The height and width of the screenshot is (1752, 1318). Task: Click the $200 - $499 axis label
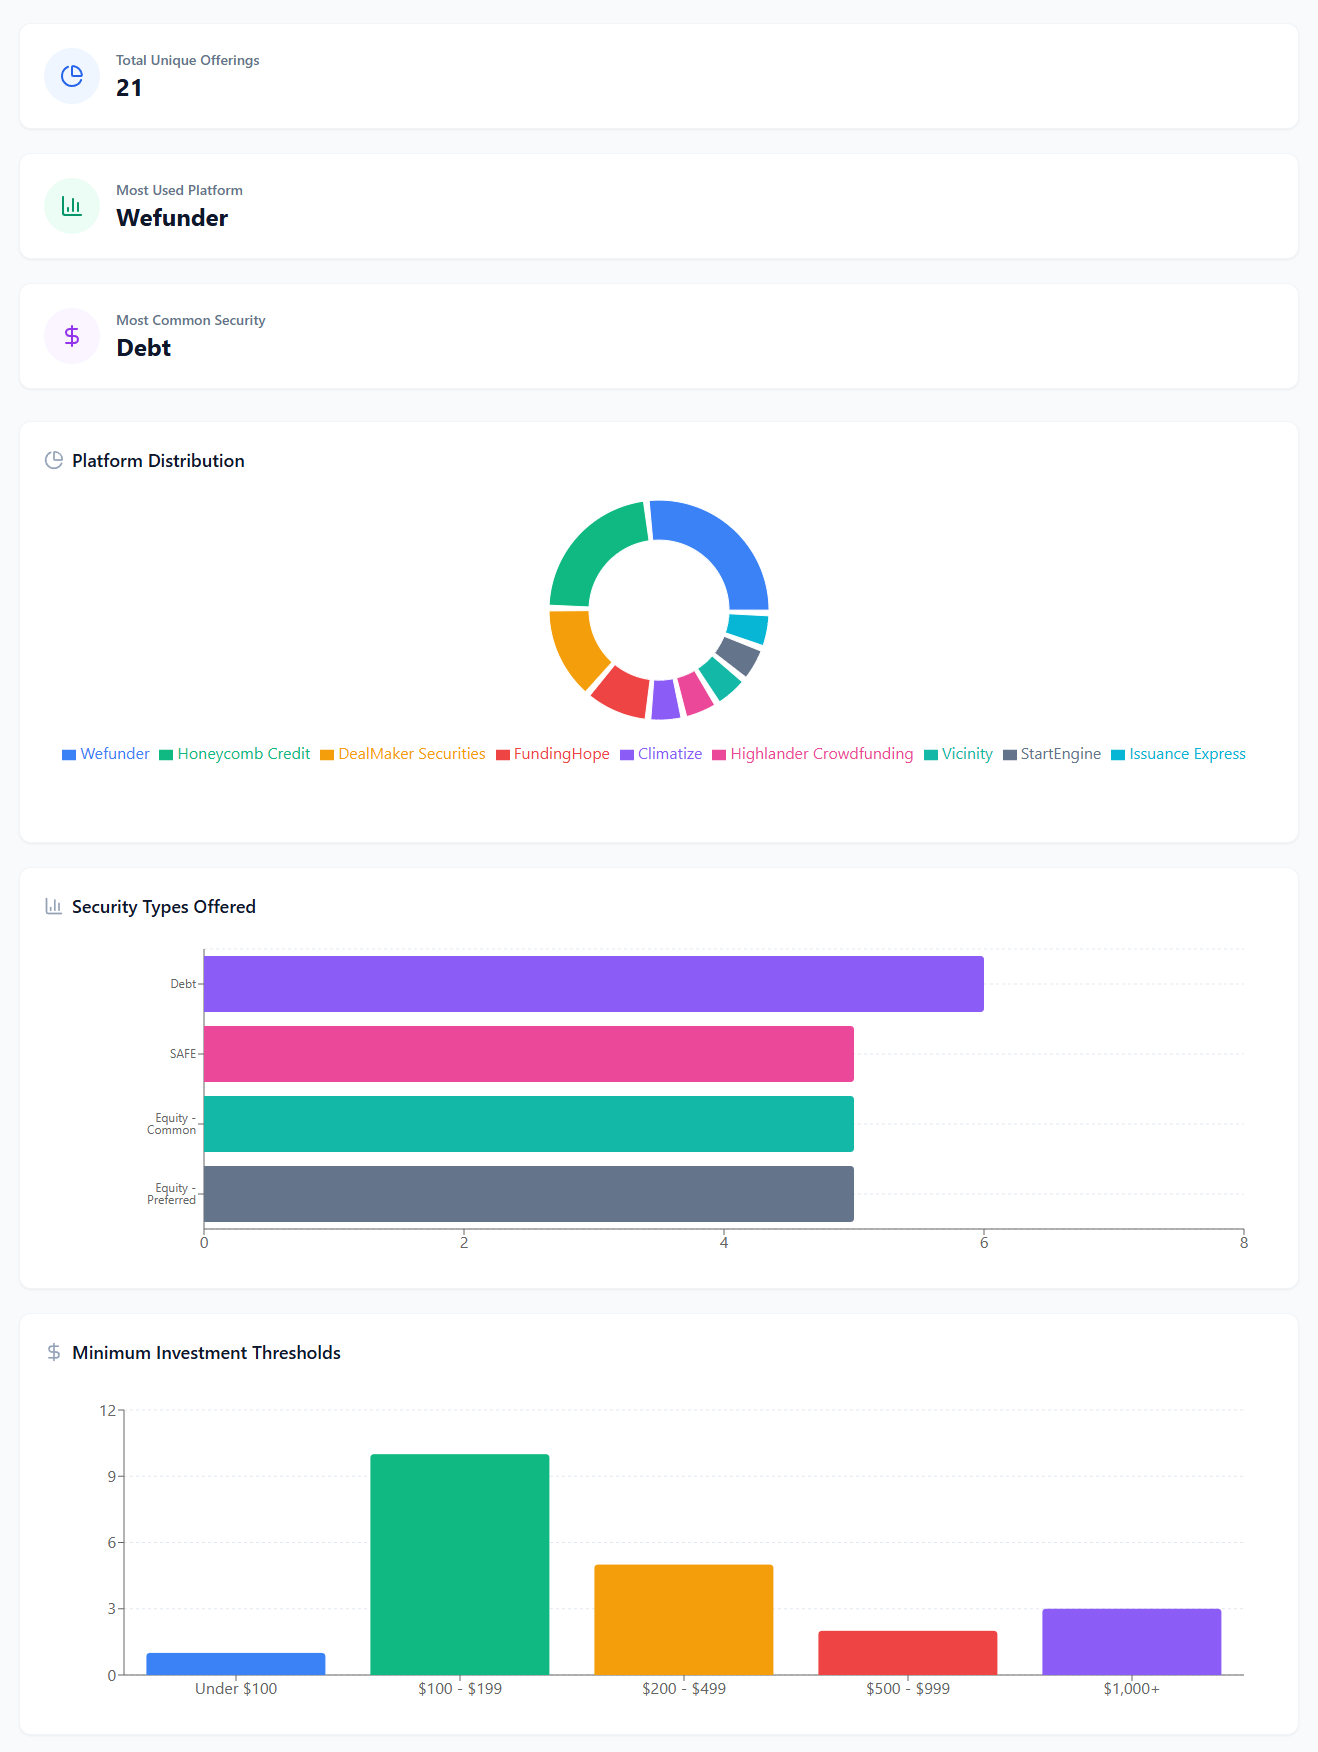point(684,1689)
